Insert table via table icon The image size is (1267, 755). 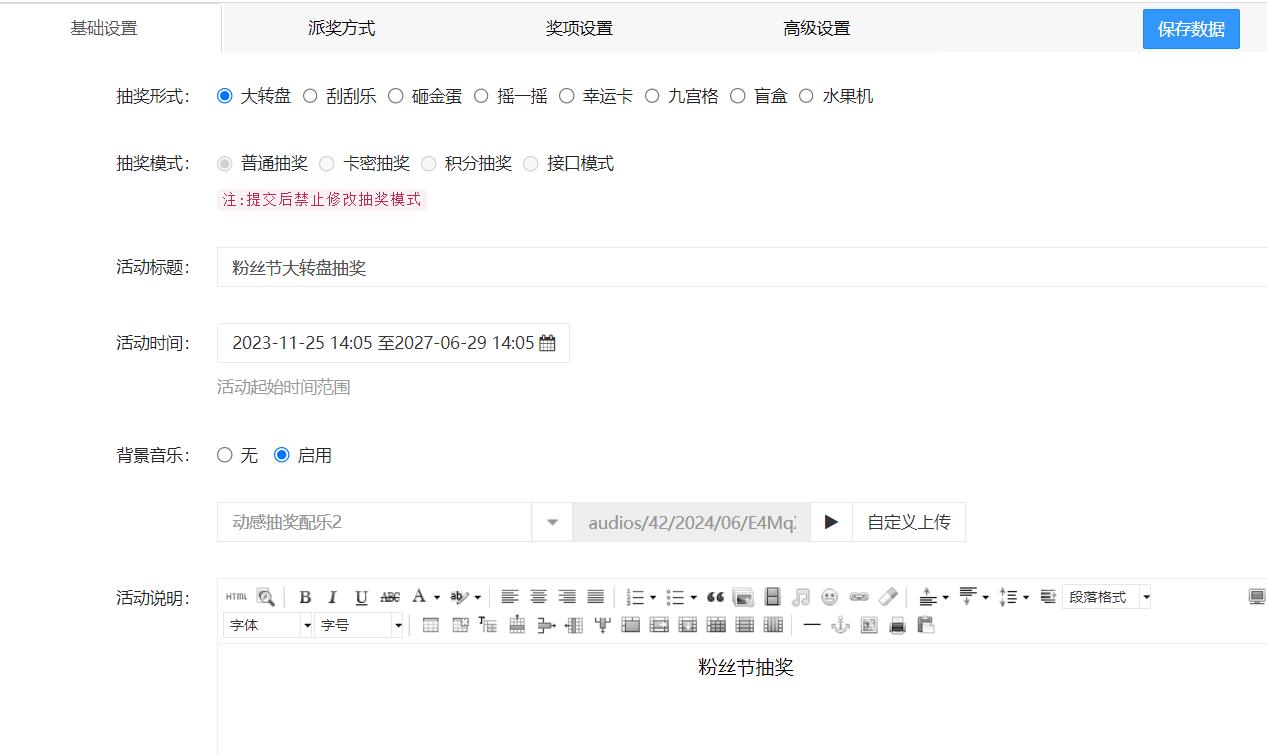(x=431, y=625)
